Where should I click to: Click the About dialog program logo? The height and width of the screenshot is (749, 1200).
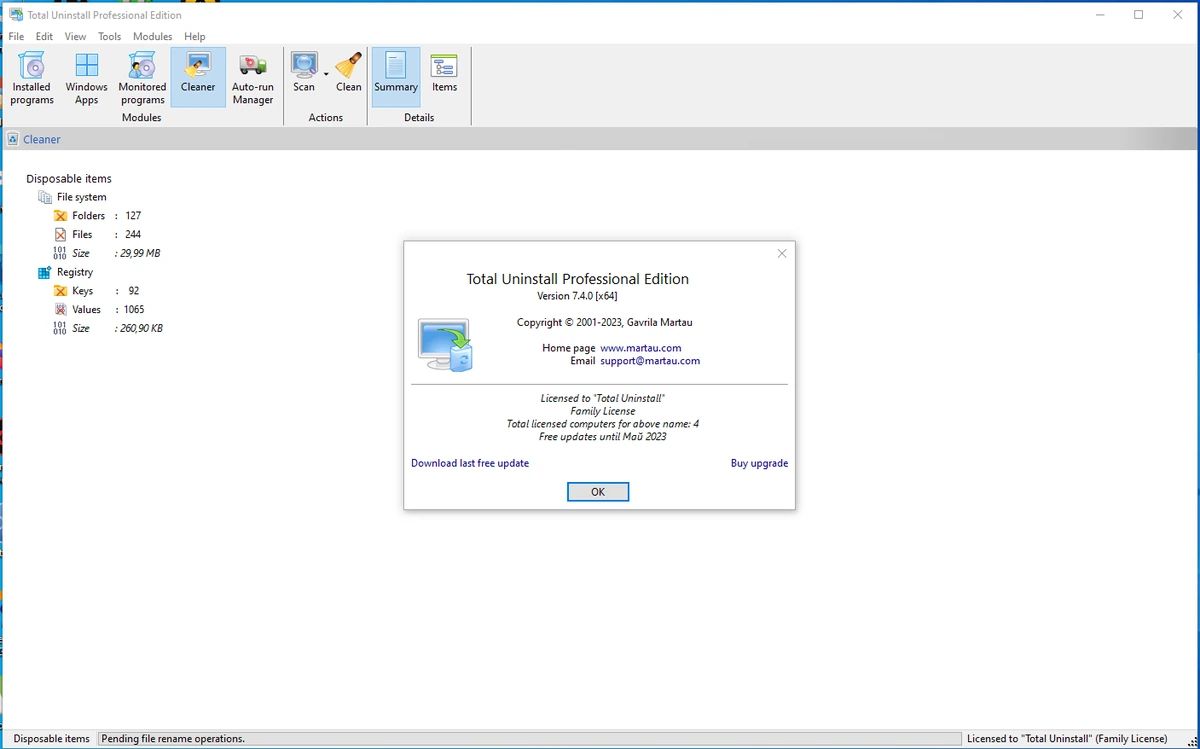click(x=446, y=346)
